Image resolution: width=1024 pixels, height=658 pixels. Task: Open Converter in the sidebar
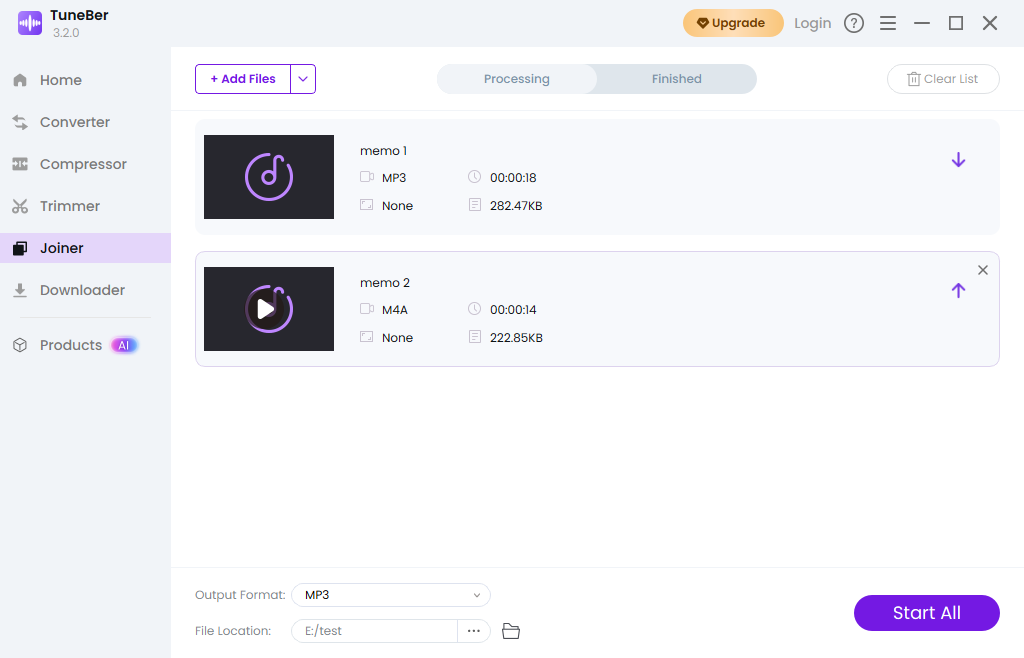point(75,122)
